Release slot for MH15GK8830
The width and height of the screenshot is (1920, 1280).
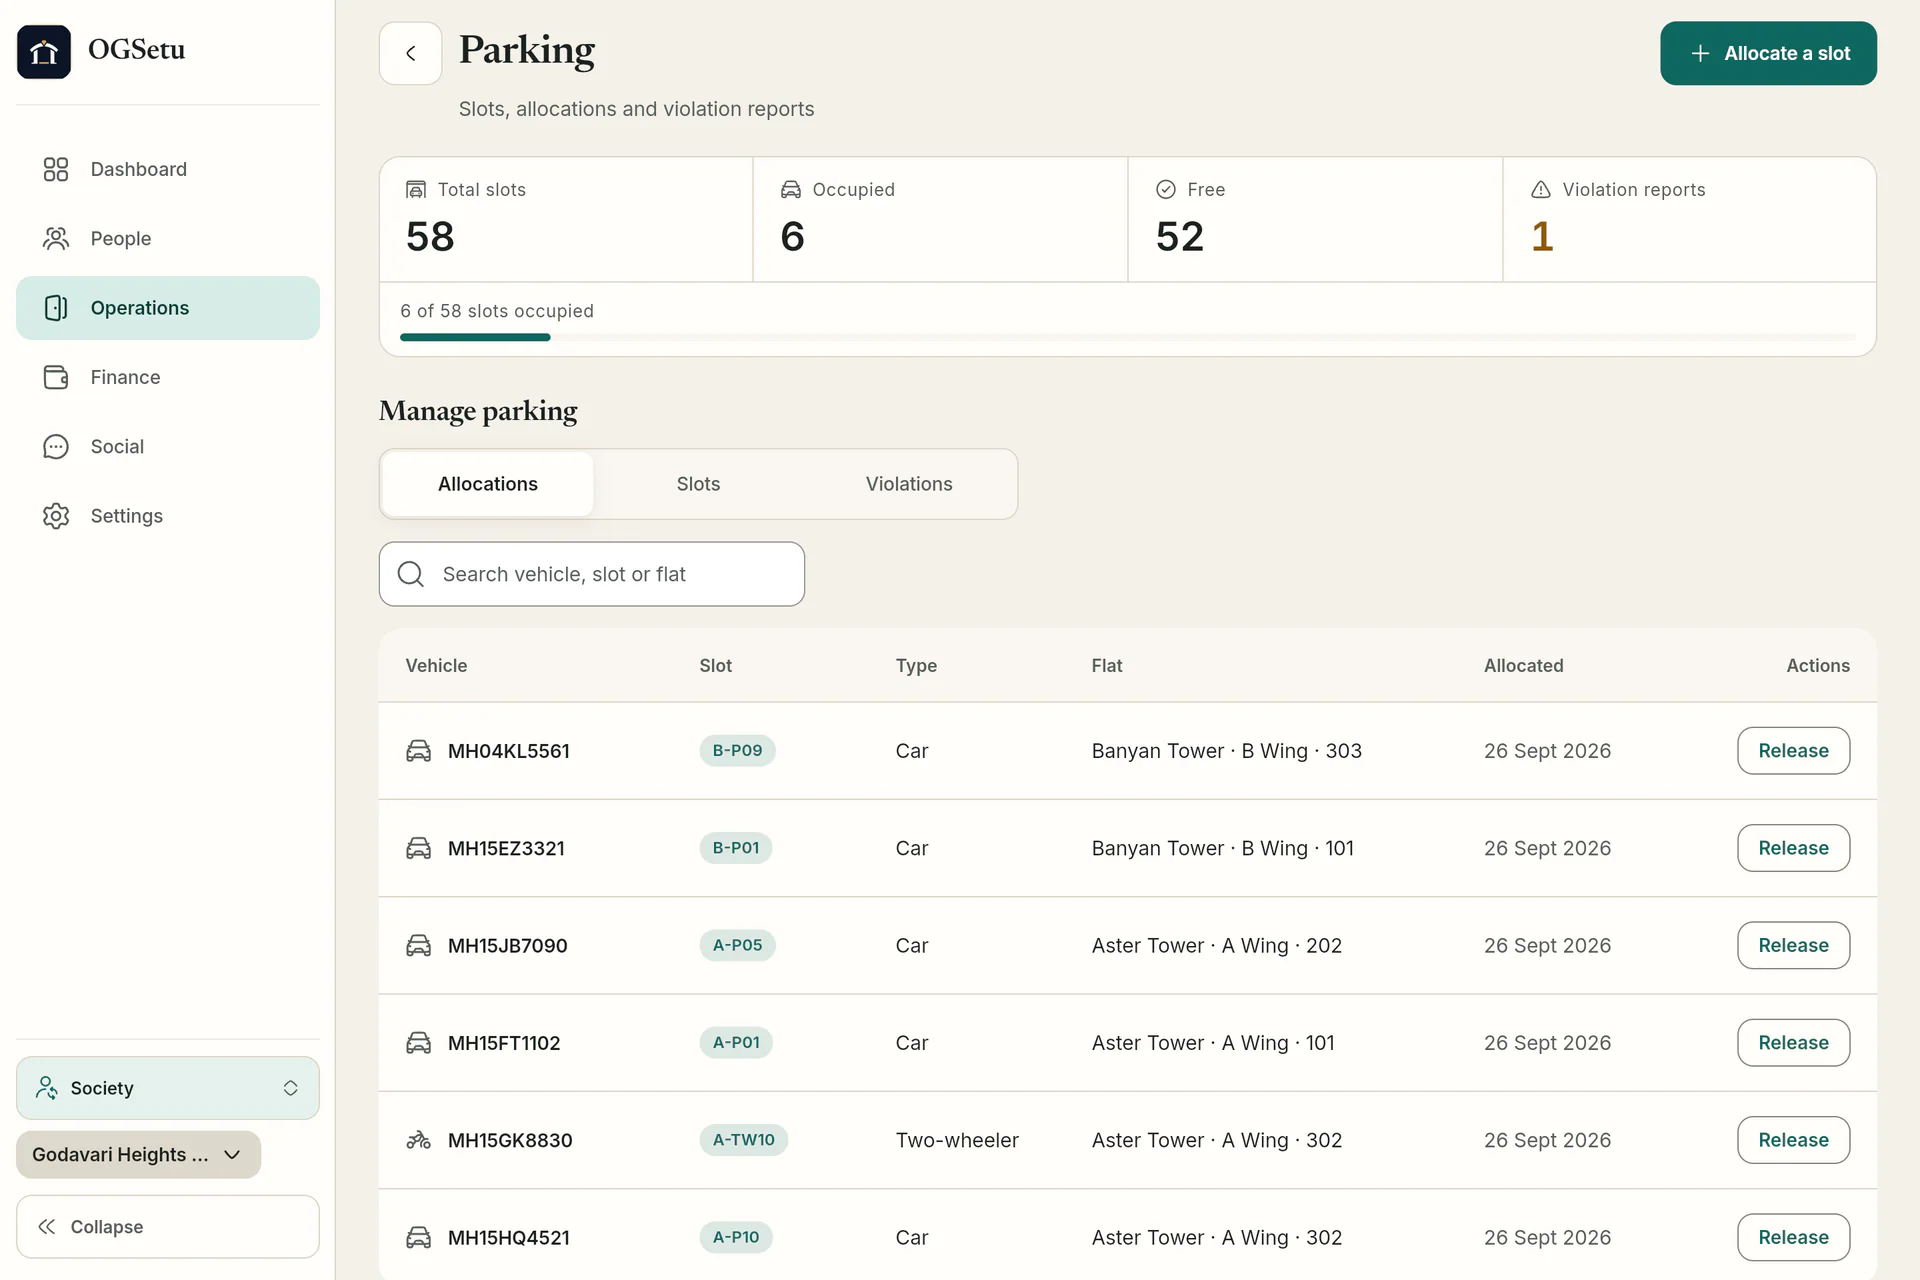(x=1793, y=1140)
